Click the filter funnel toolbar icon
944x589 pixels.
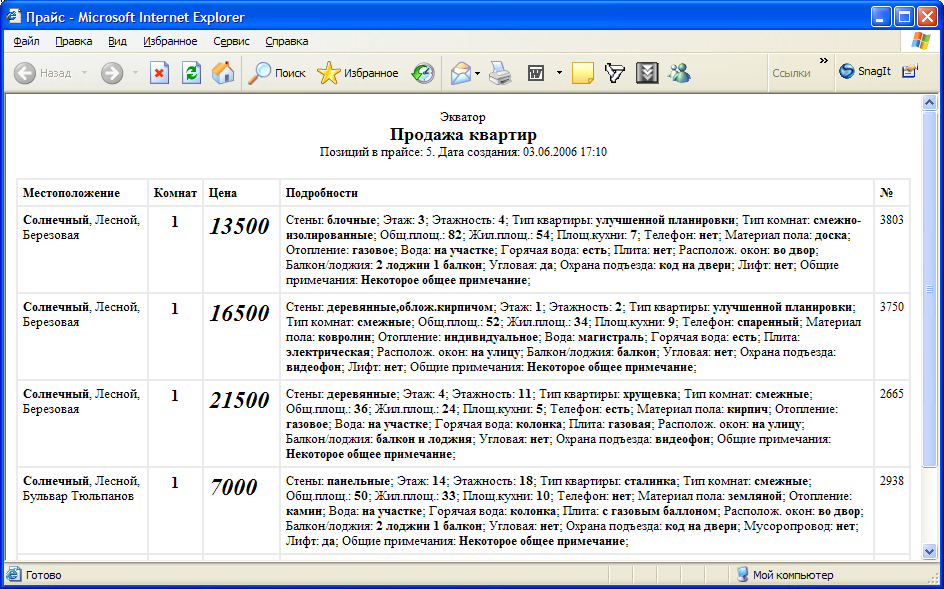click(615, 73)
